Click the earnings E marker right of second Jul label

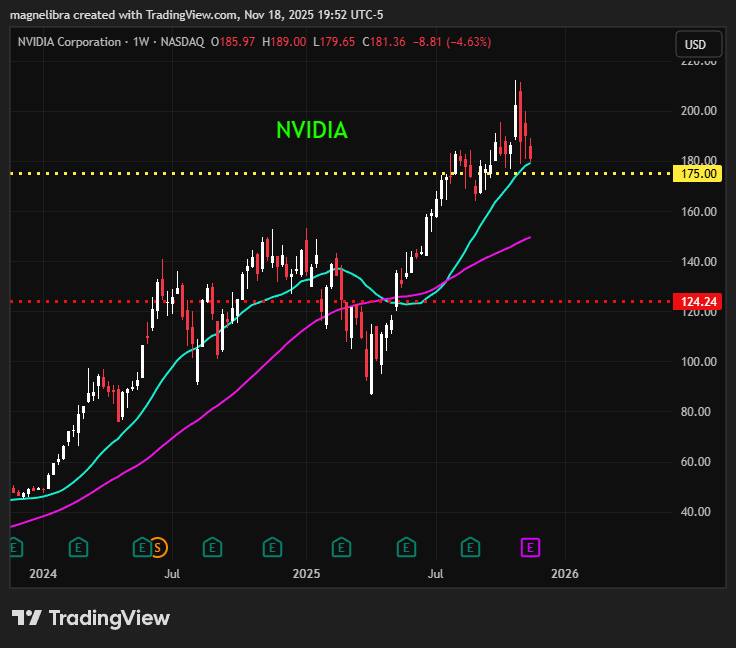coord(470,547)
